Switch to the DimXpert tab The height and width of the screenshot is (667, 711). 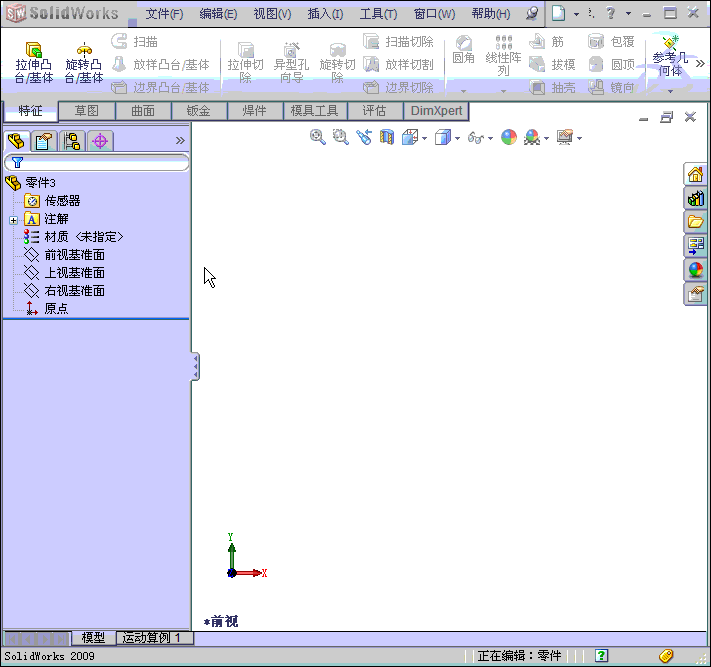click(436, 111)
